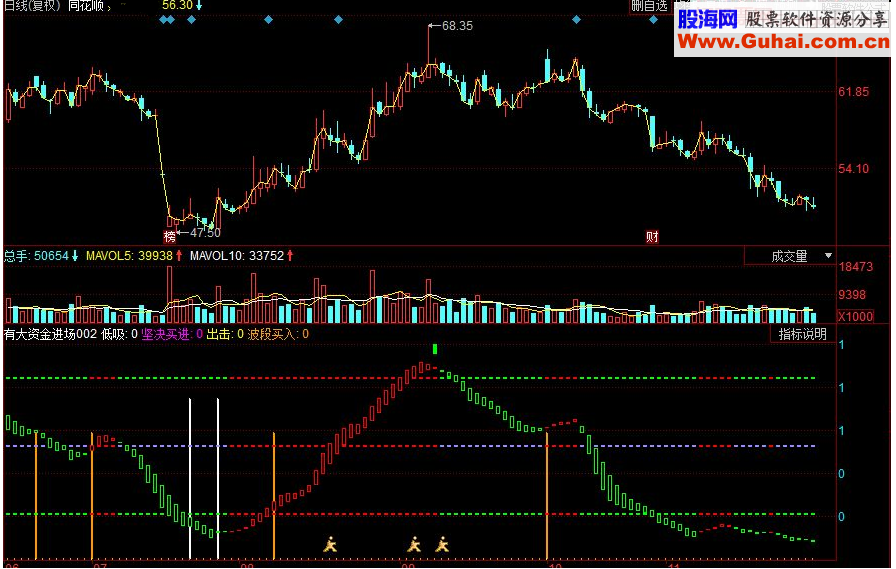896x569 pixels.
Task: Click the 同花顺 stock name label
Action: (x=86, y=6)
